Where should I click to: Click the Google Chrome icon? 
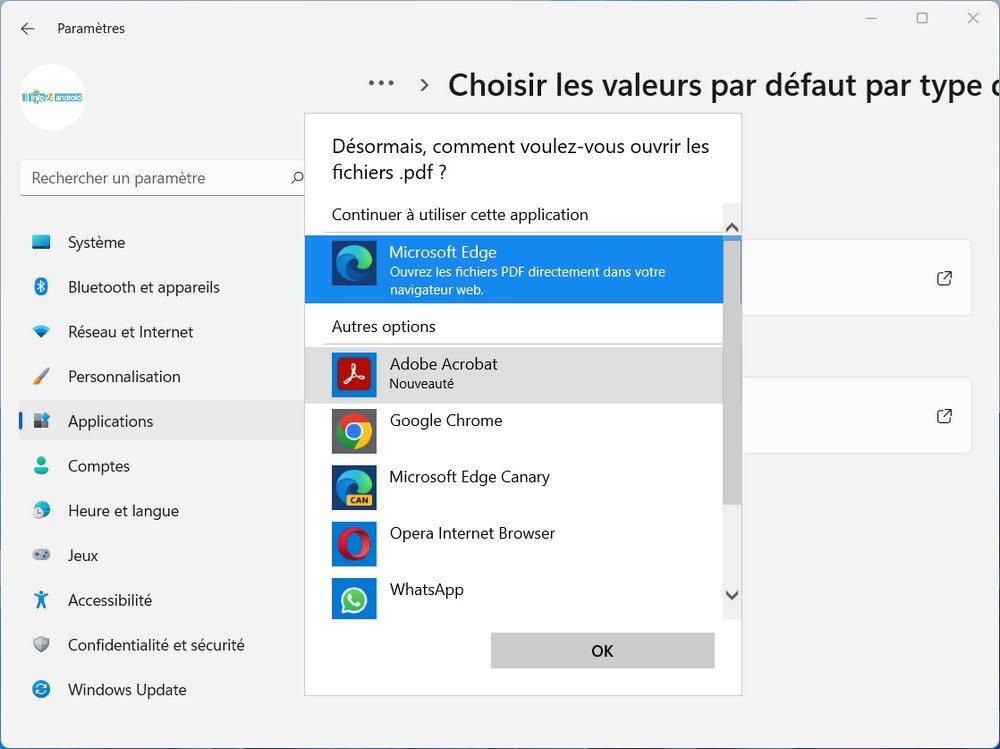354,431
